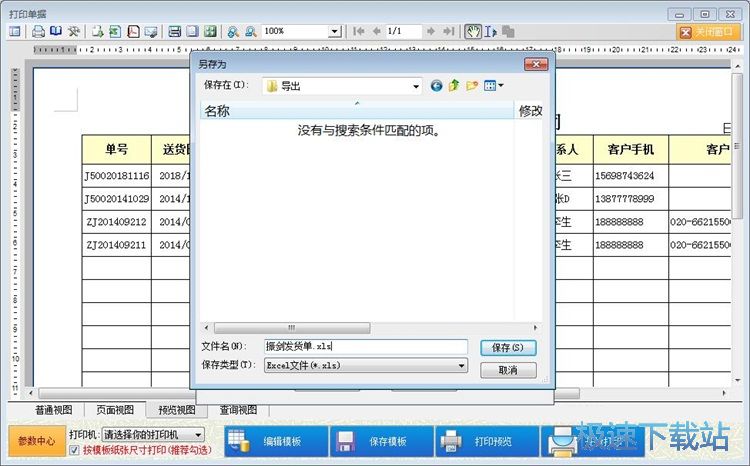This screenshot has width=750, height=466.
Task: Open the 100% zoom dropdown
Action: [334, 32]
